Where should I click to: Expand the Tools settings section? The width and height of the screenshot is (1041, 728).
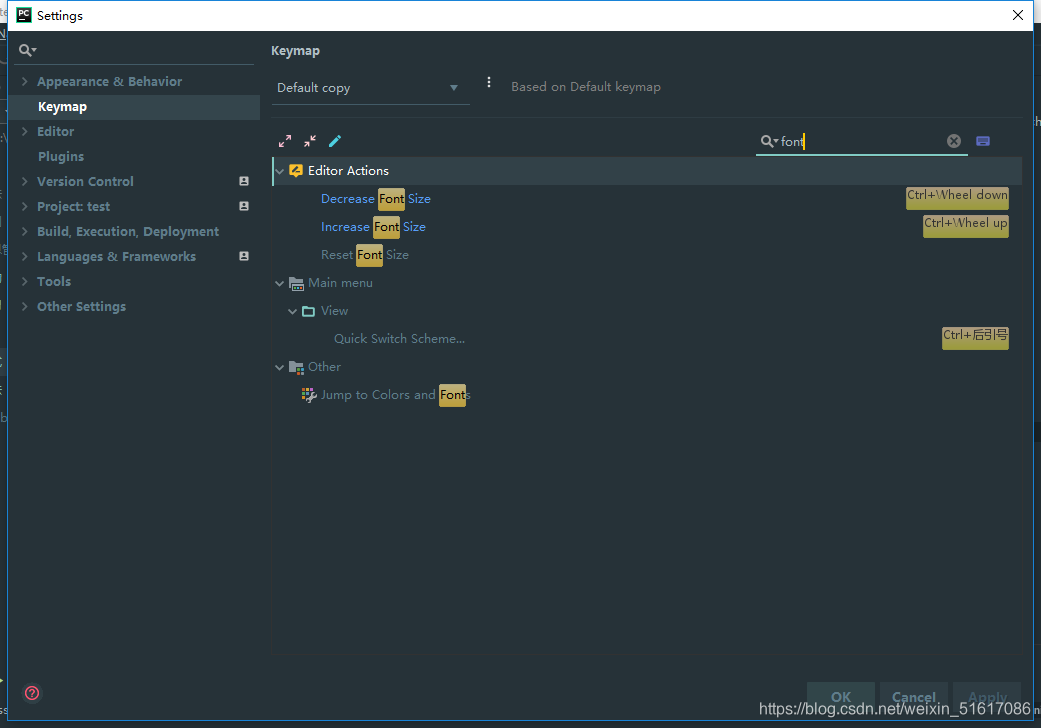(x=25, y=281)
